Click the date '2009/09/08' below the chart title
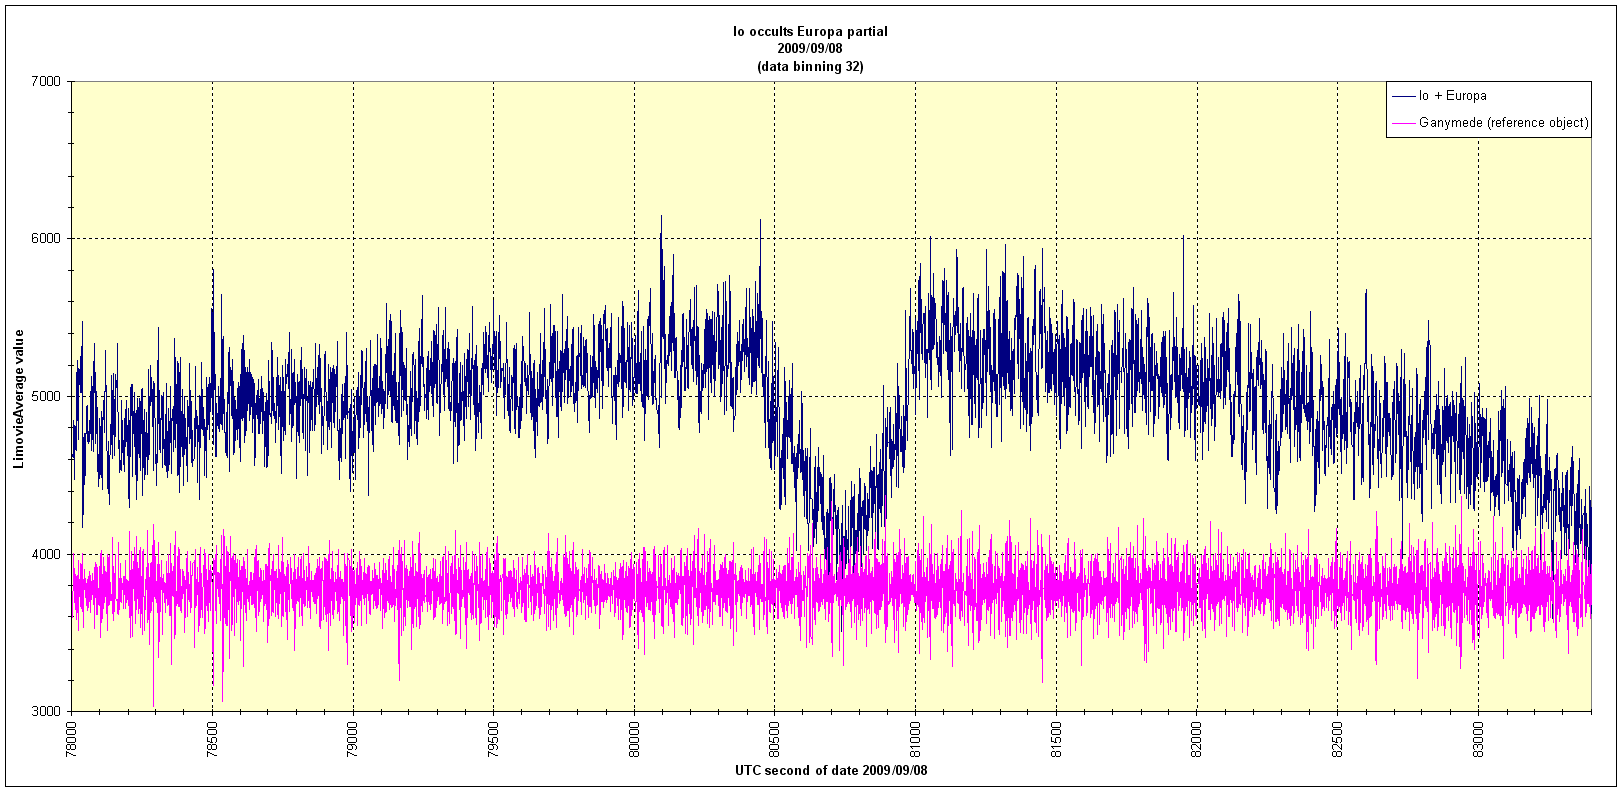1622x791 pixels. coord(810,49)
